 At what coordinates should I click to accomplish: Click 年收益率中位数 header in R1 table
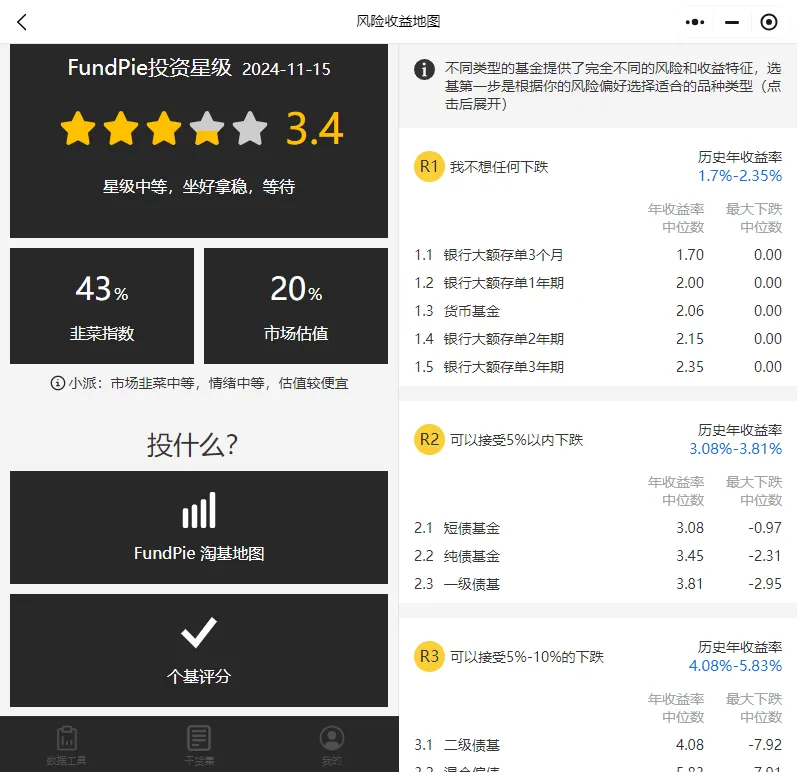[676, 218]
